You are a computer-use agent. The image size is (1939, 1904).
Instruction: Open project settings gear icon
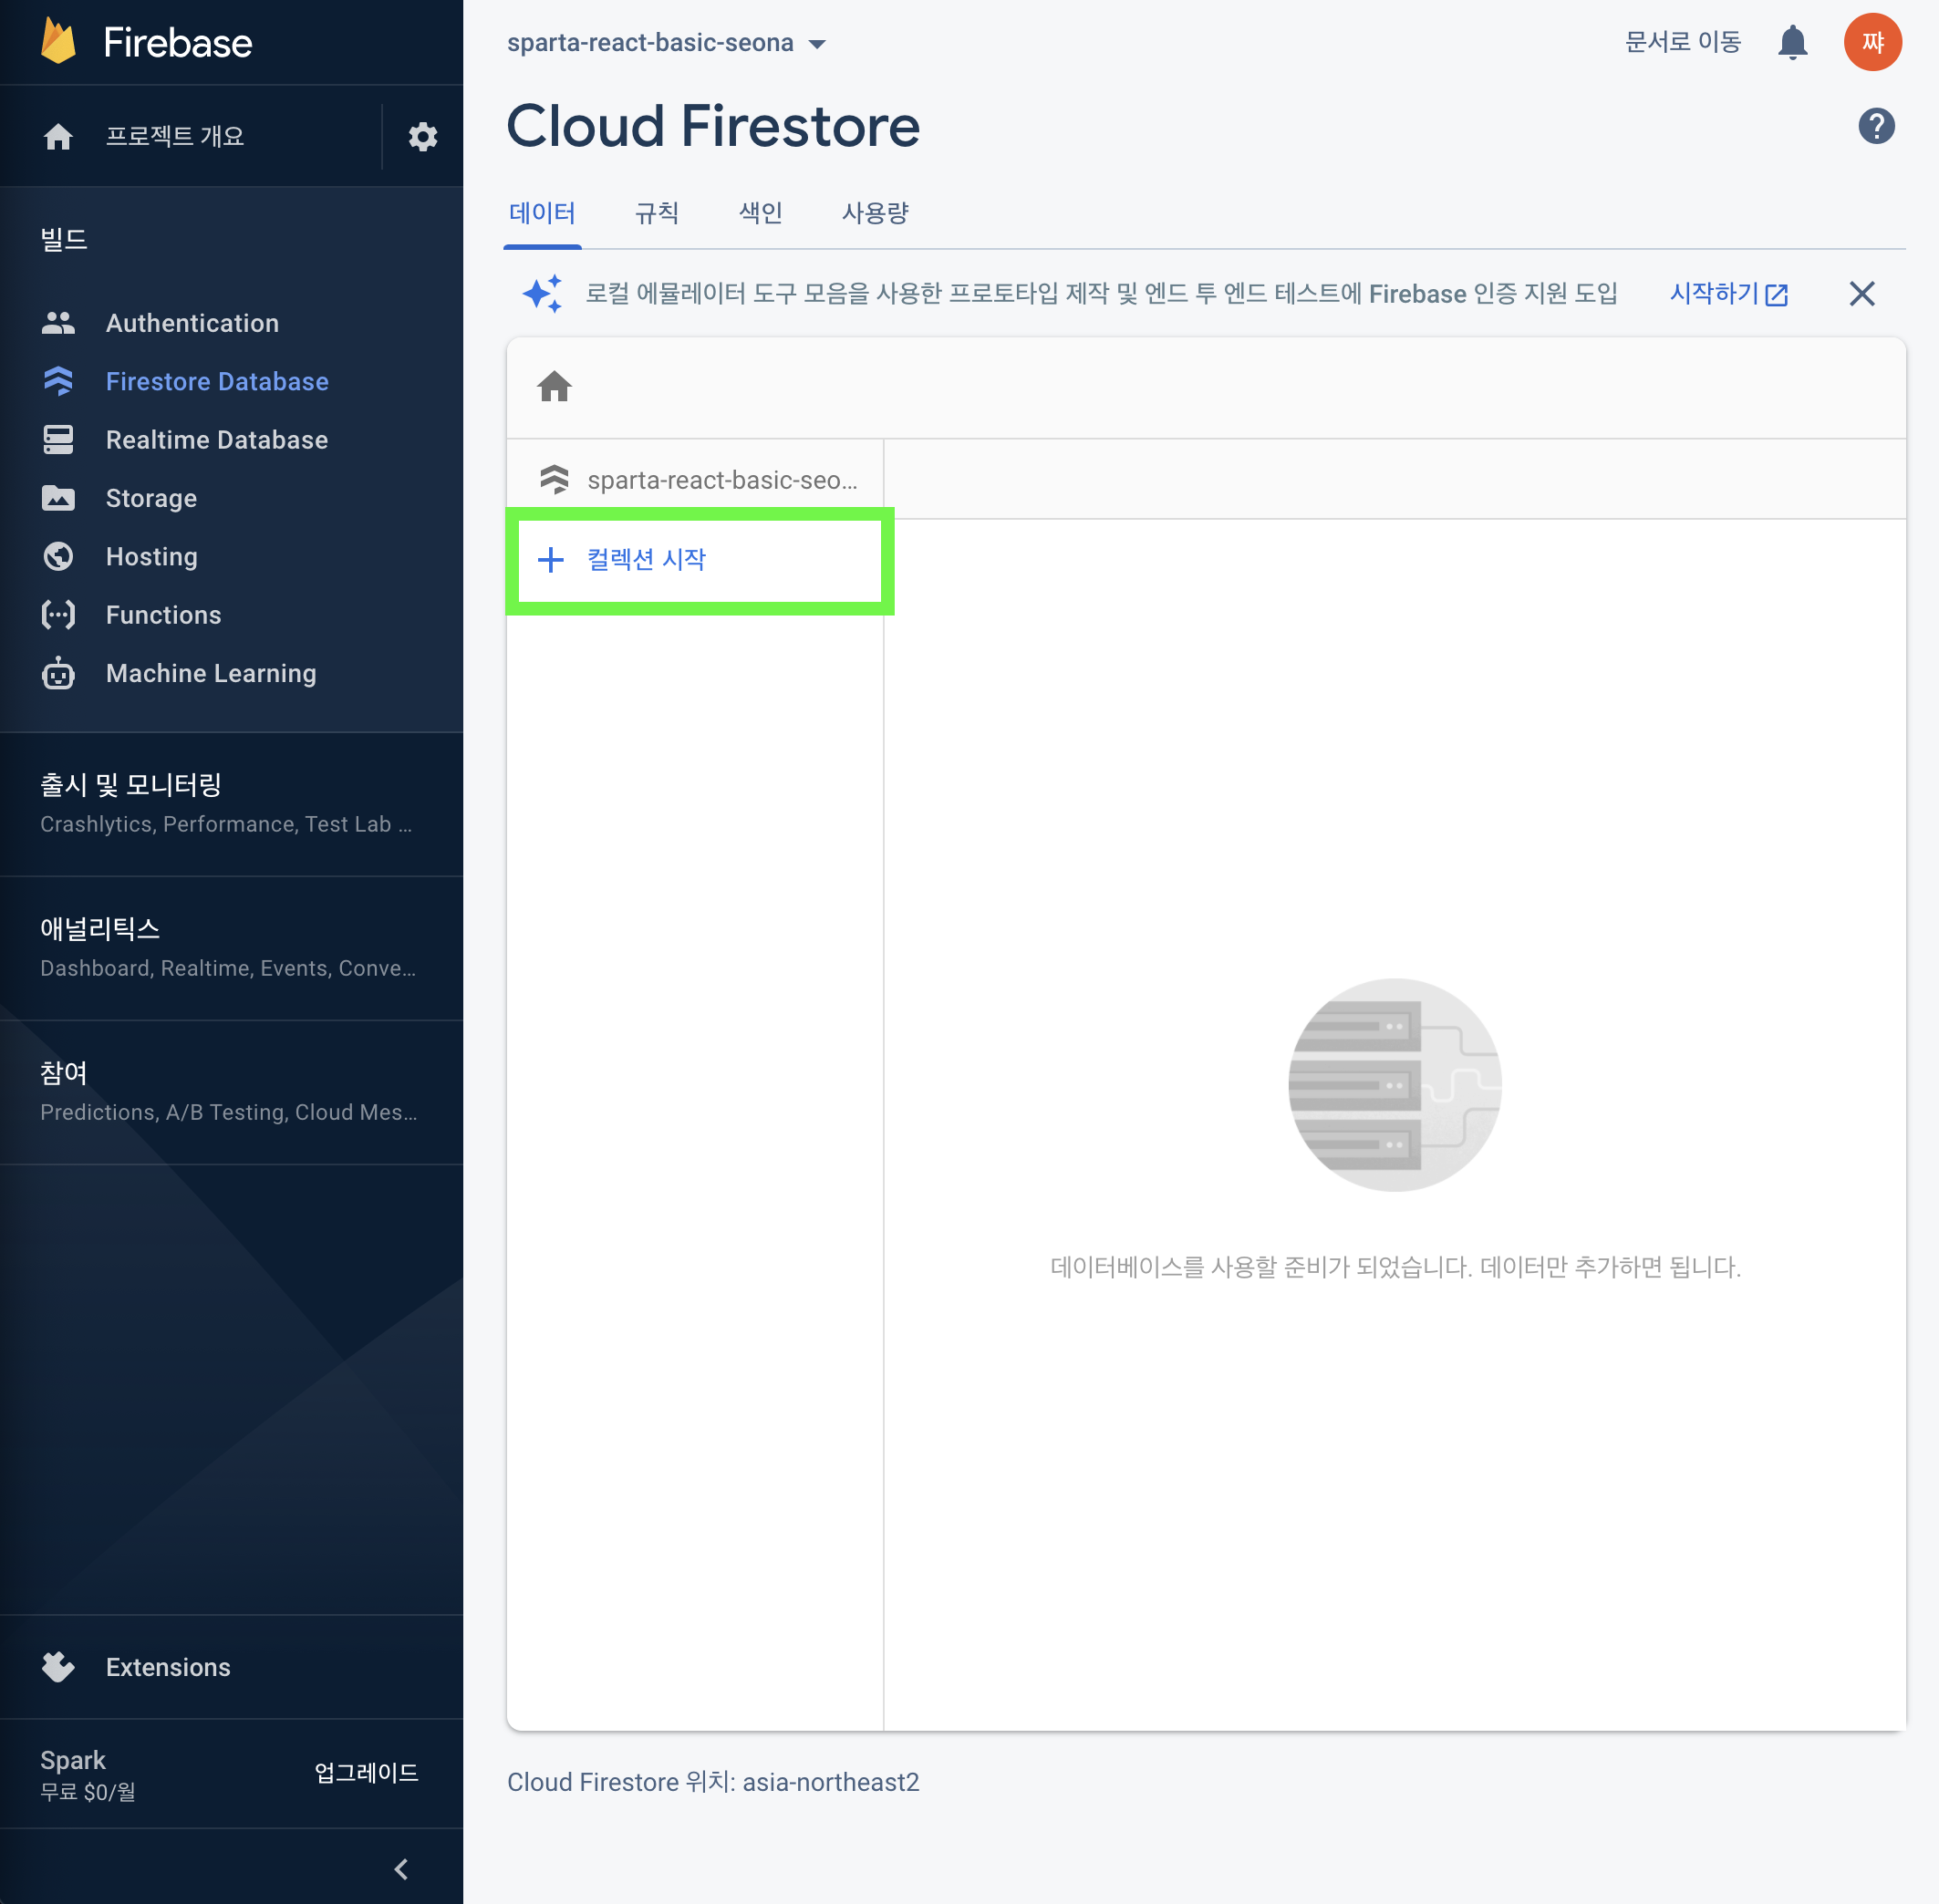point(423,136)
